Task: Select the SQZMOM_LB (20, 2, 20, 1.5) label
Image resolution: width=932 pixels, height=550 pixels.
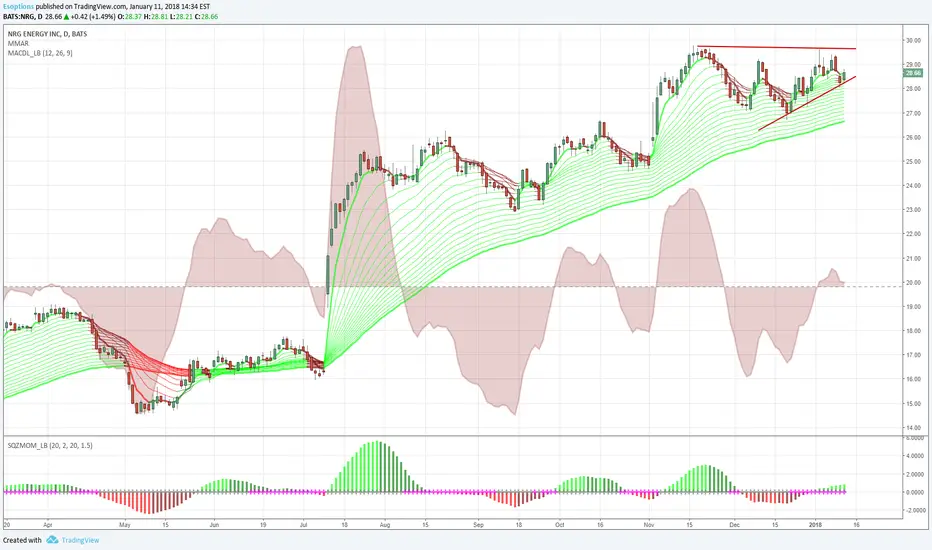Action: tap(50, 445)
